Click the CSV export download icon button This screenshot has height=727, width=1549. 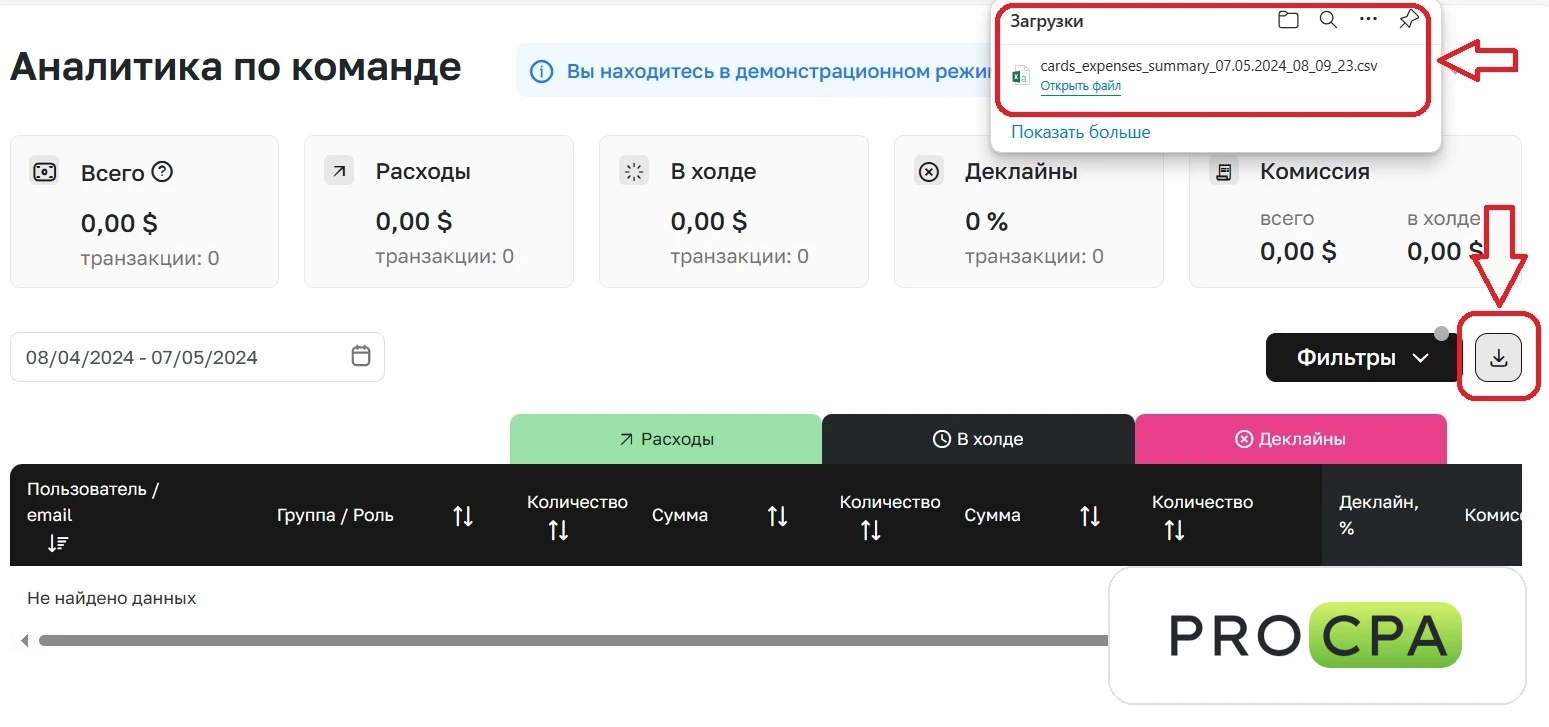click(1498, 358)
